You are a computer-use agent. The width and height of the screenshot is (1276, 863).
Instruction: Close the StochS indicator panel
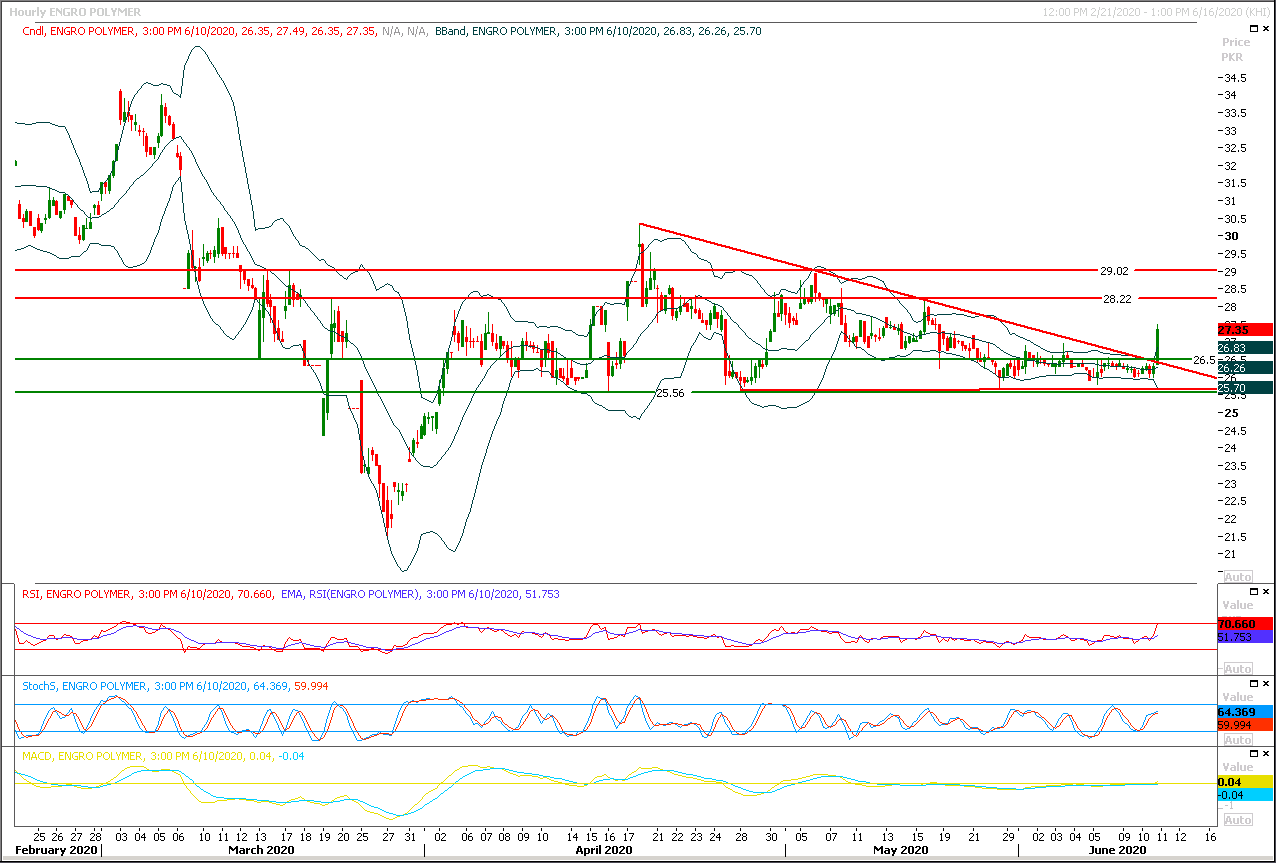click(x=1265, y=684)
